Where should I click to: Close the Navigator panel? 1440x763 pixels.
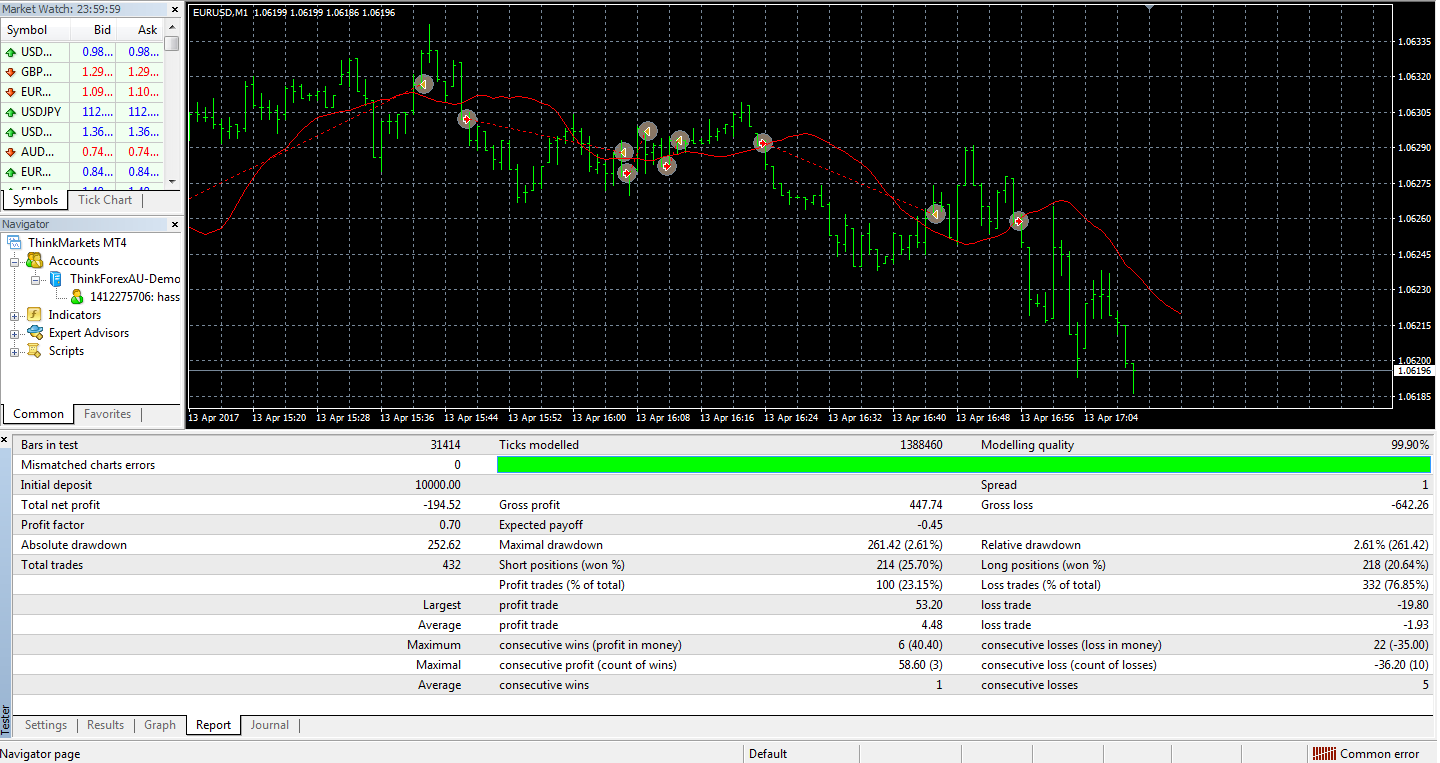pyautogui.click(x=175, y=225)
